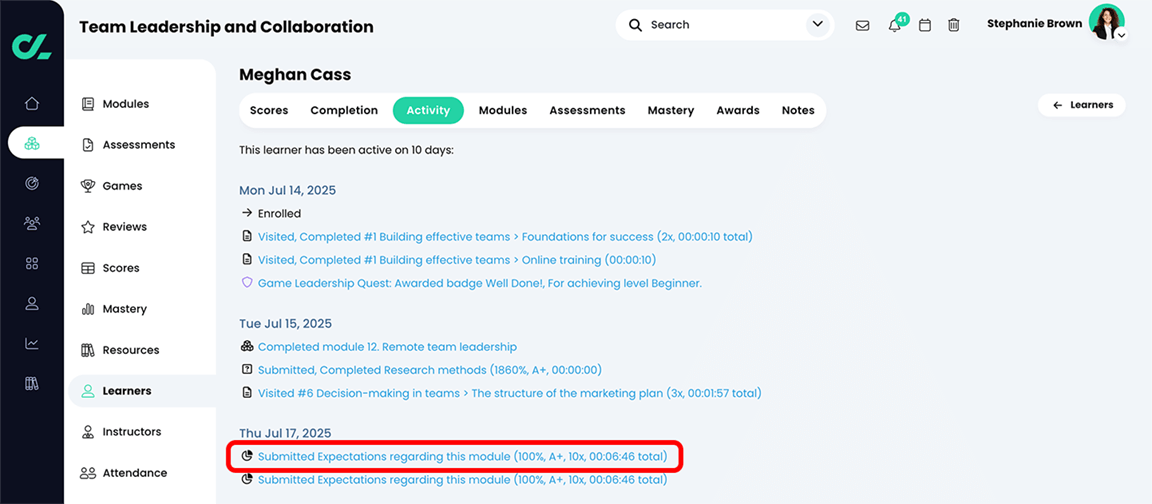This screenshot has width=1152, height=504.
Task: Open Attendance in the course sidebar
Action: tap(124, 473)
